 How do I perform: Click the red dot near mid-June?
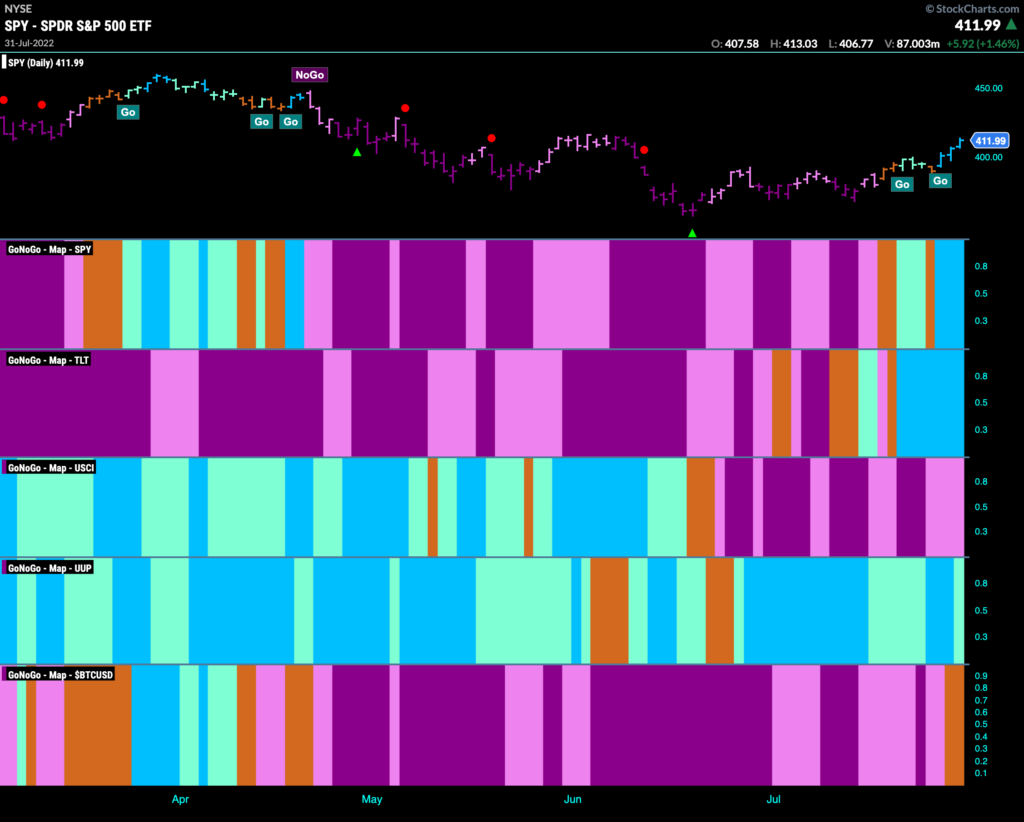(644, 150)
